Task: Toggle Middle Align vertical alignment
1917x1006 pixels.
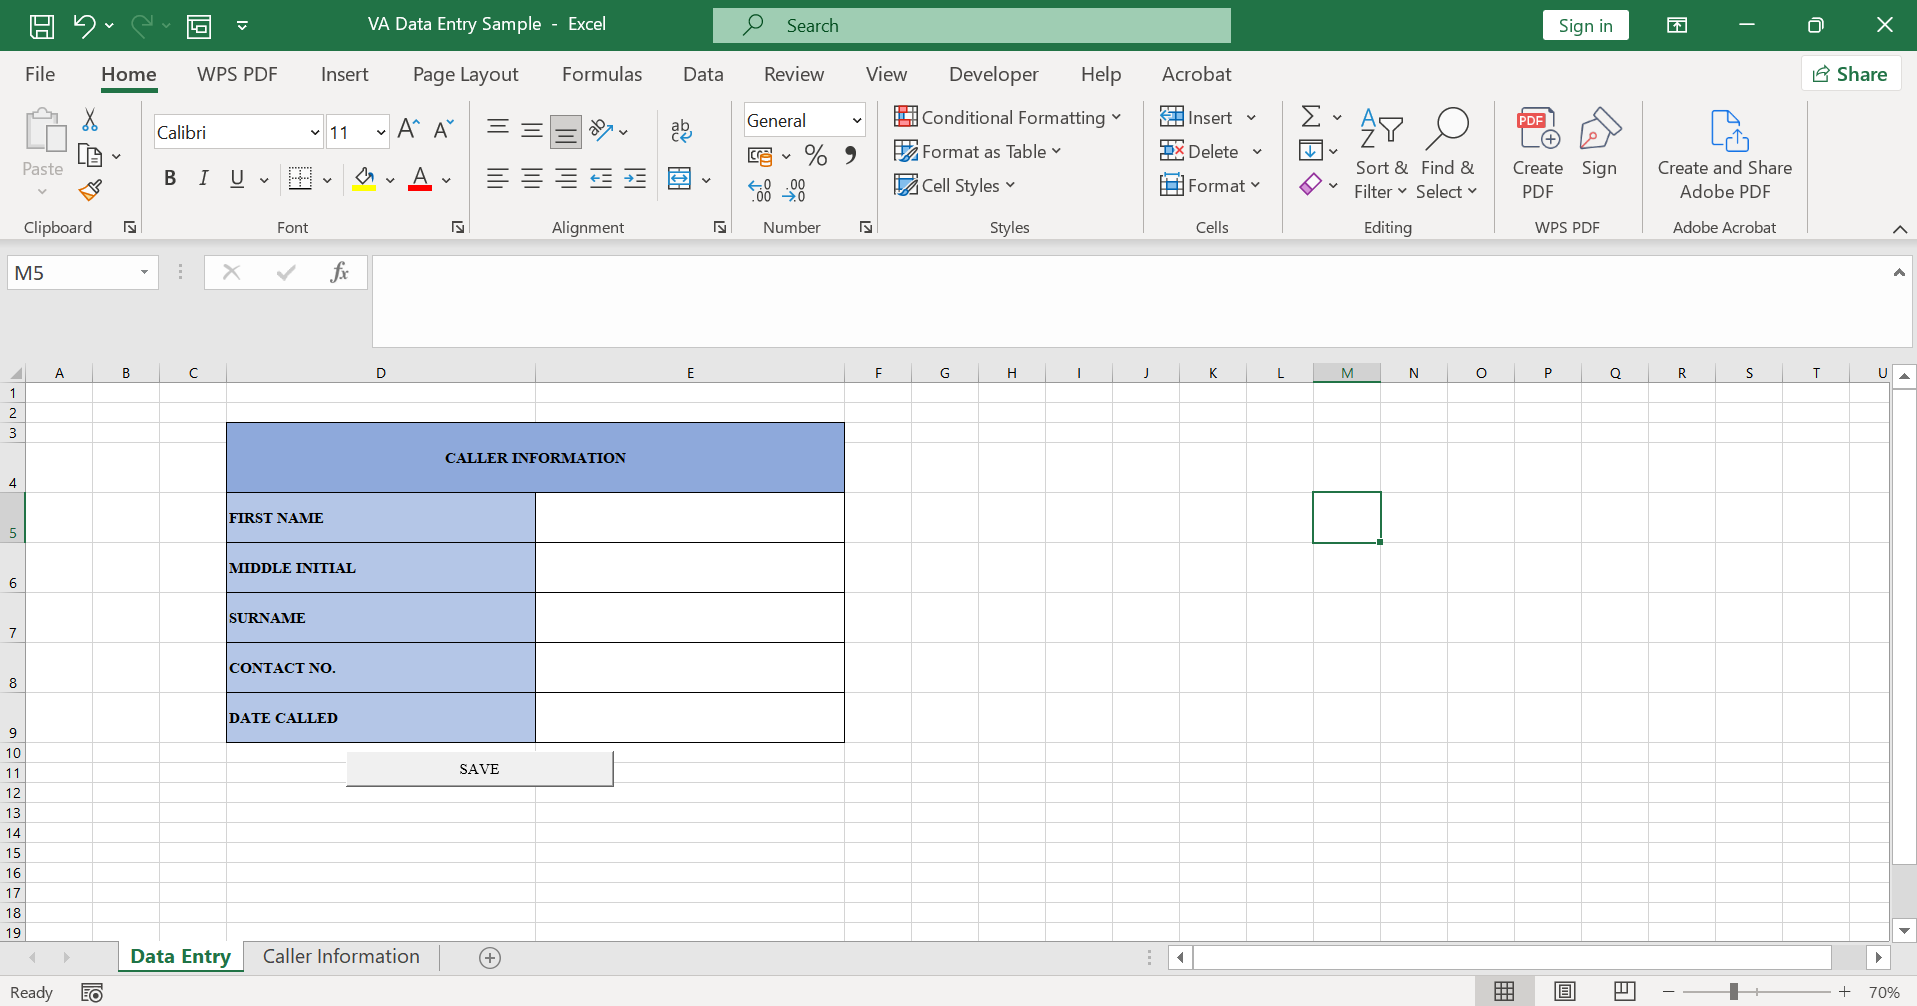Action: click(x=532, y=130)
